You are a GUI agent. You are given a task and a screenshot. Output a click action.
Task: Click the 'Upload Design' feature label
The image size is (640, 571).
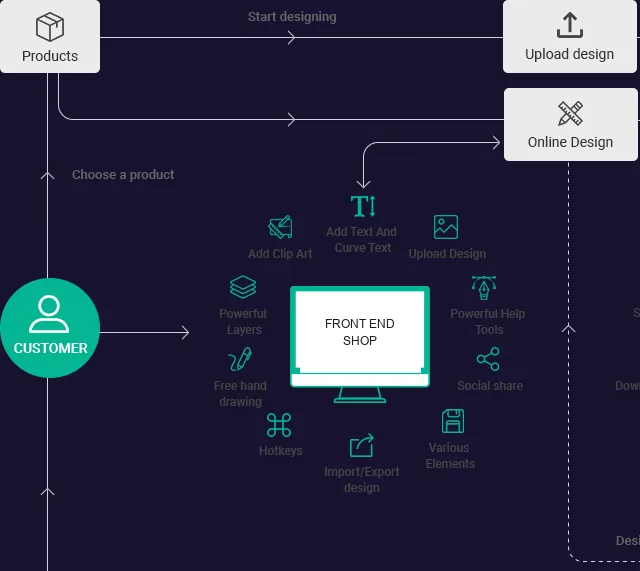tap(447, 254)
